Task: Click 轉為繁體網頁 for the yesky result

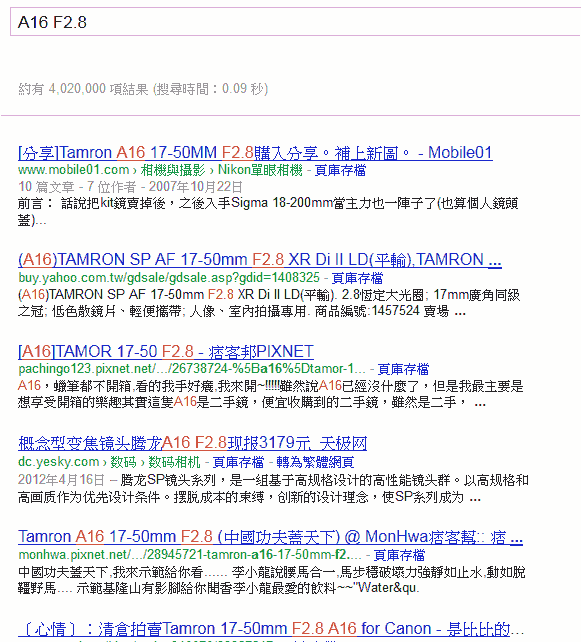Action: [315, 462]
